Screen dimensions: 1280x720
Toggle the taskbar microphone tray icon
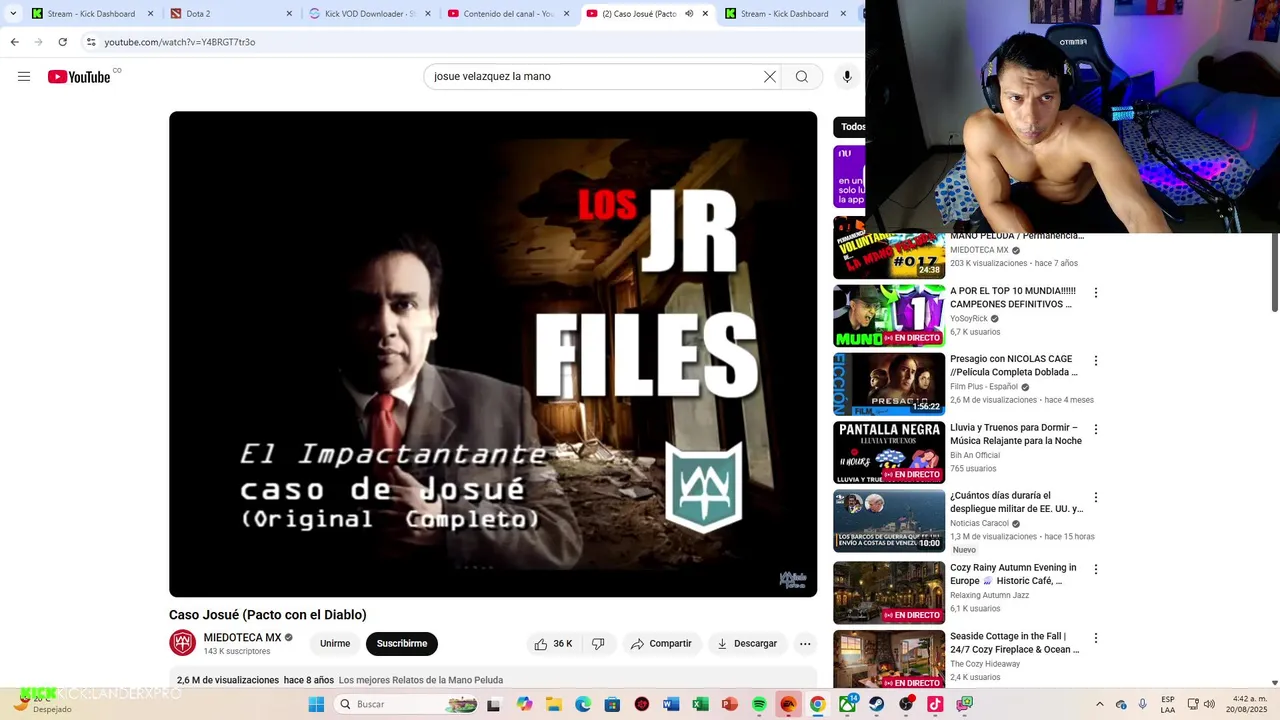[1143, 704]
